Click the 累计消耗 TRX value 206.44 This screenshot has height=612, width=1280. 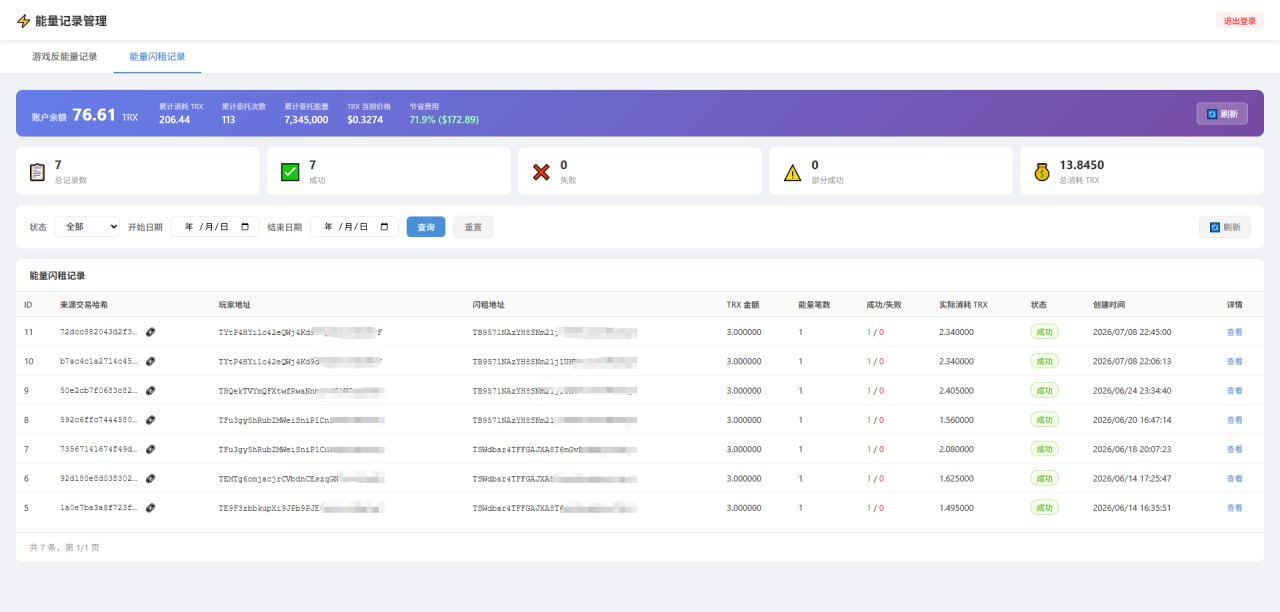[174, 120]
